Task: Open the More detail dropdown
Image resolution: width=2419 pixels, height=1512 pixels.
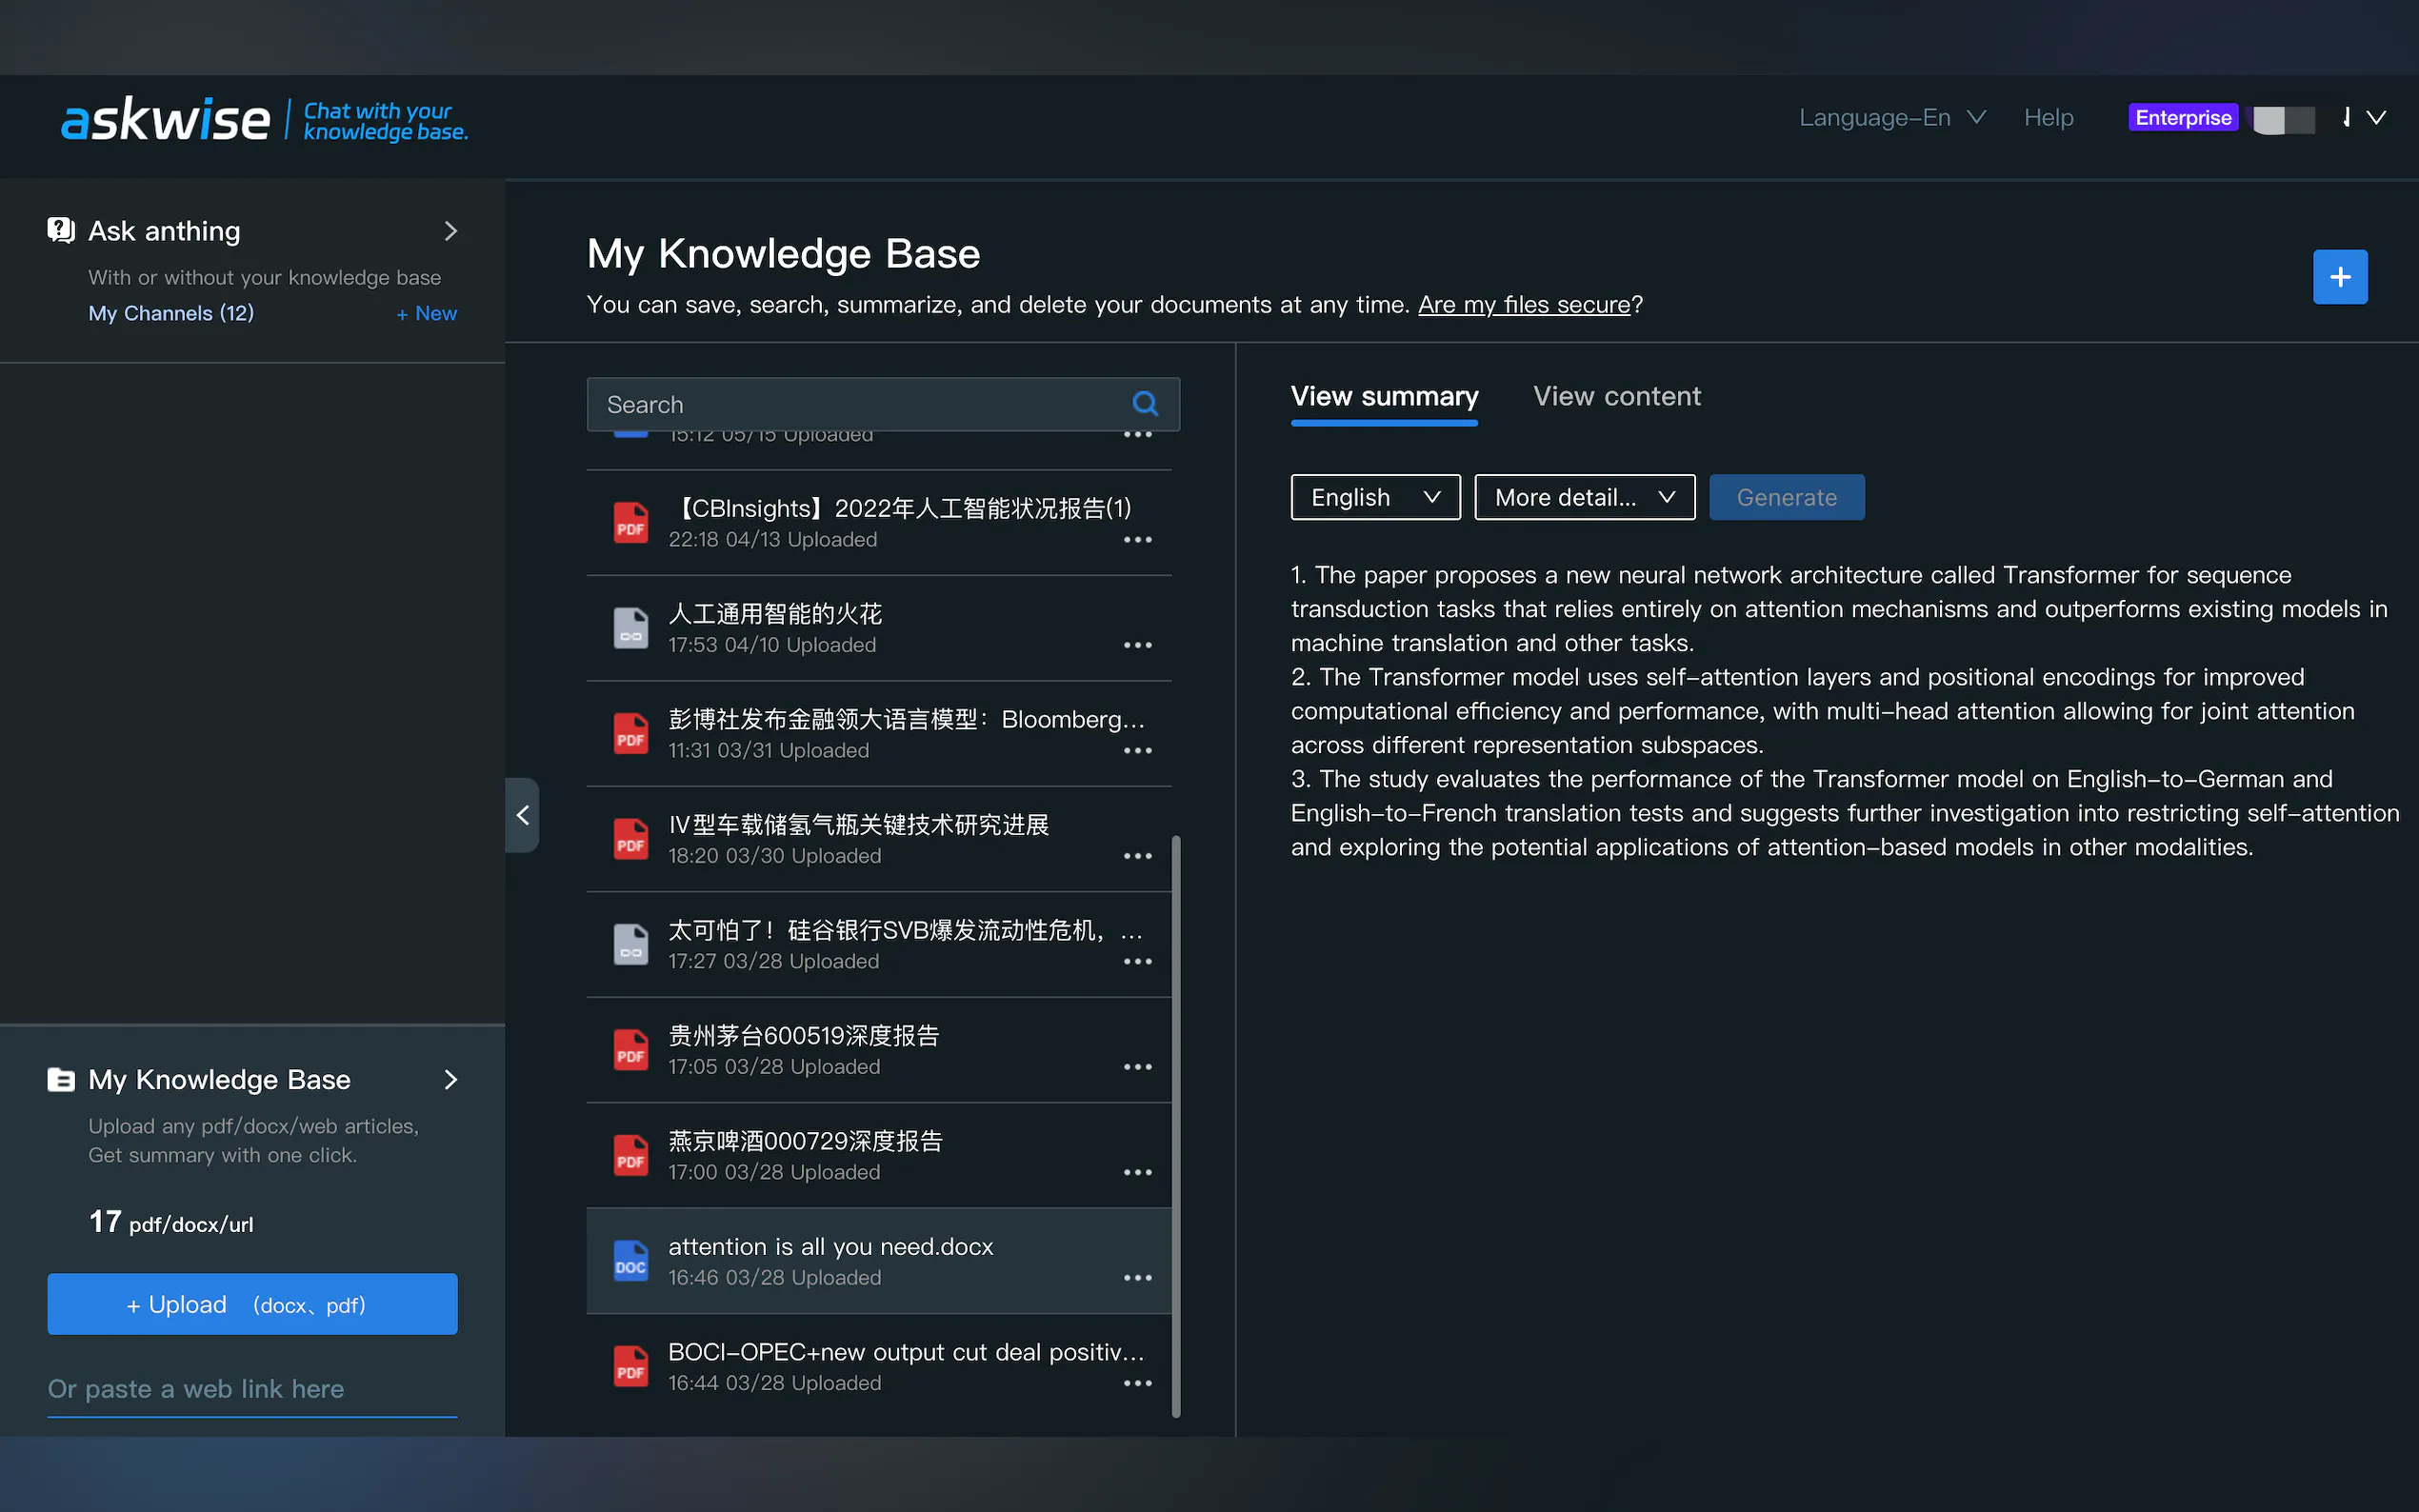Action: click(x=1584, y=497)
